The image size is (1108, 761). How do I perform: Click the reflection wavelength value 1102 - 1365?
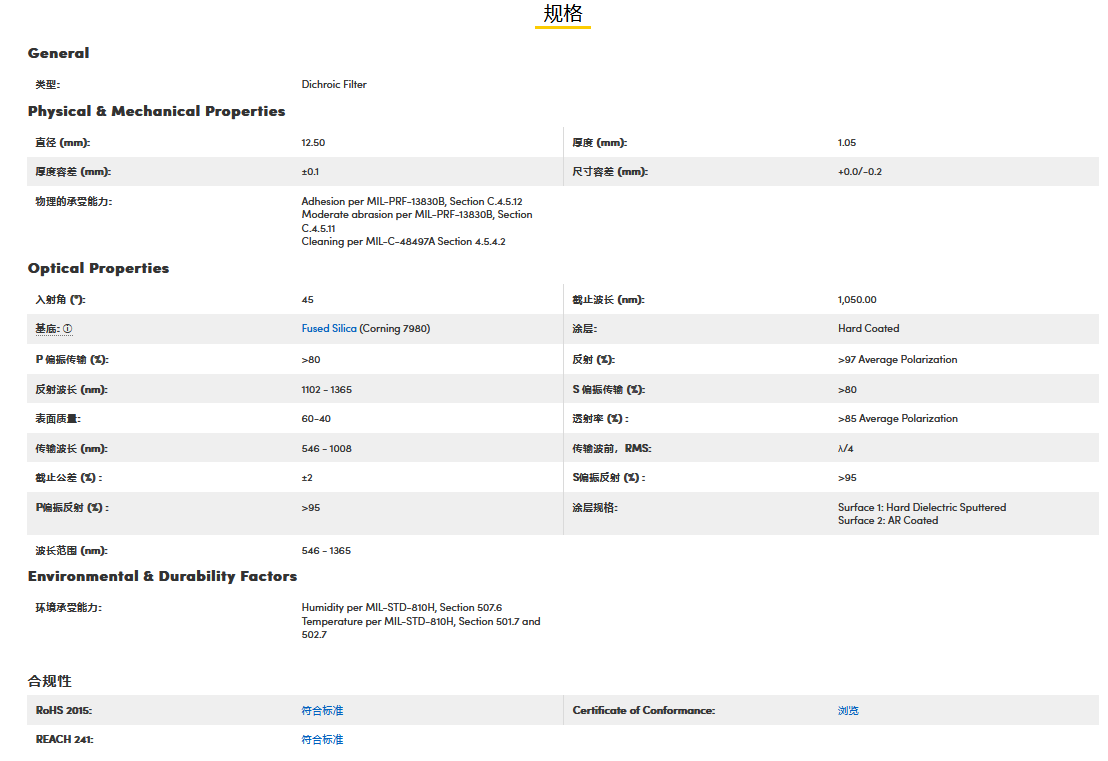326,390
